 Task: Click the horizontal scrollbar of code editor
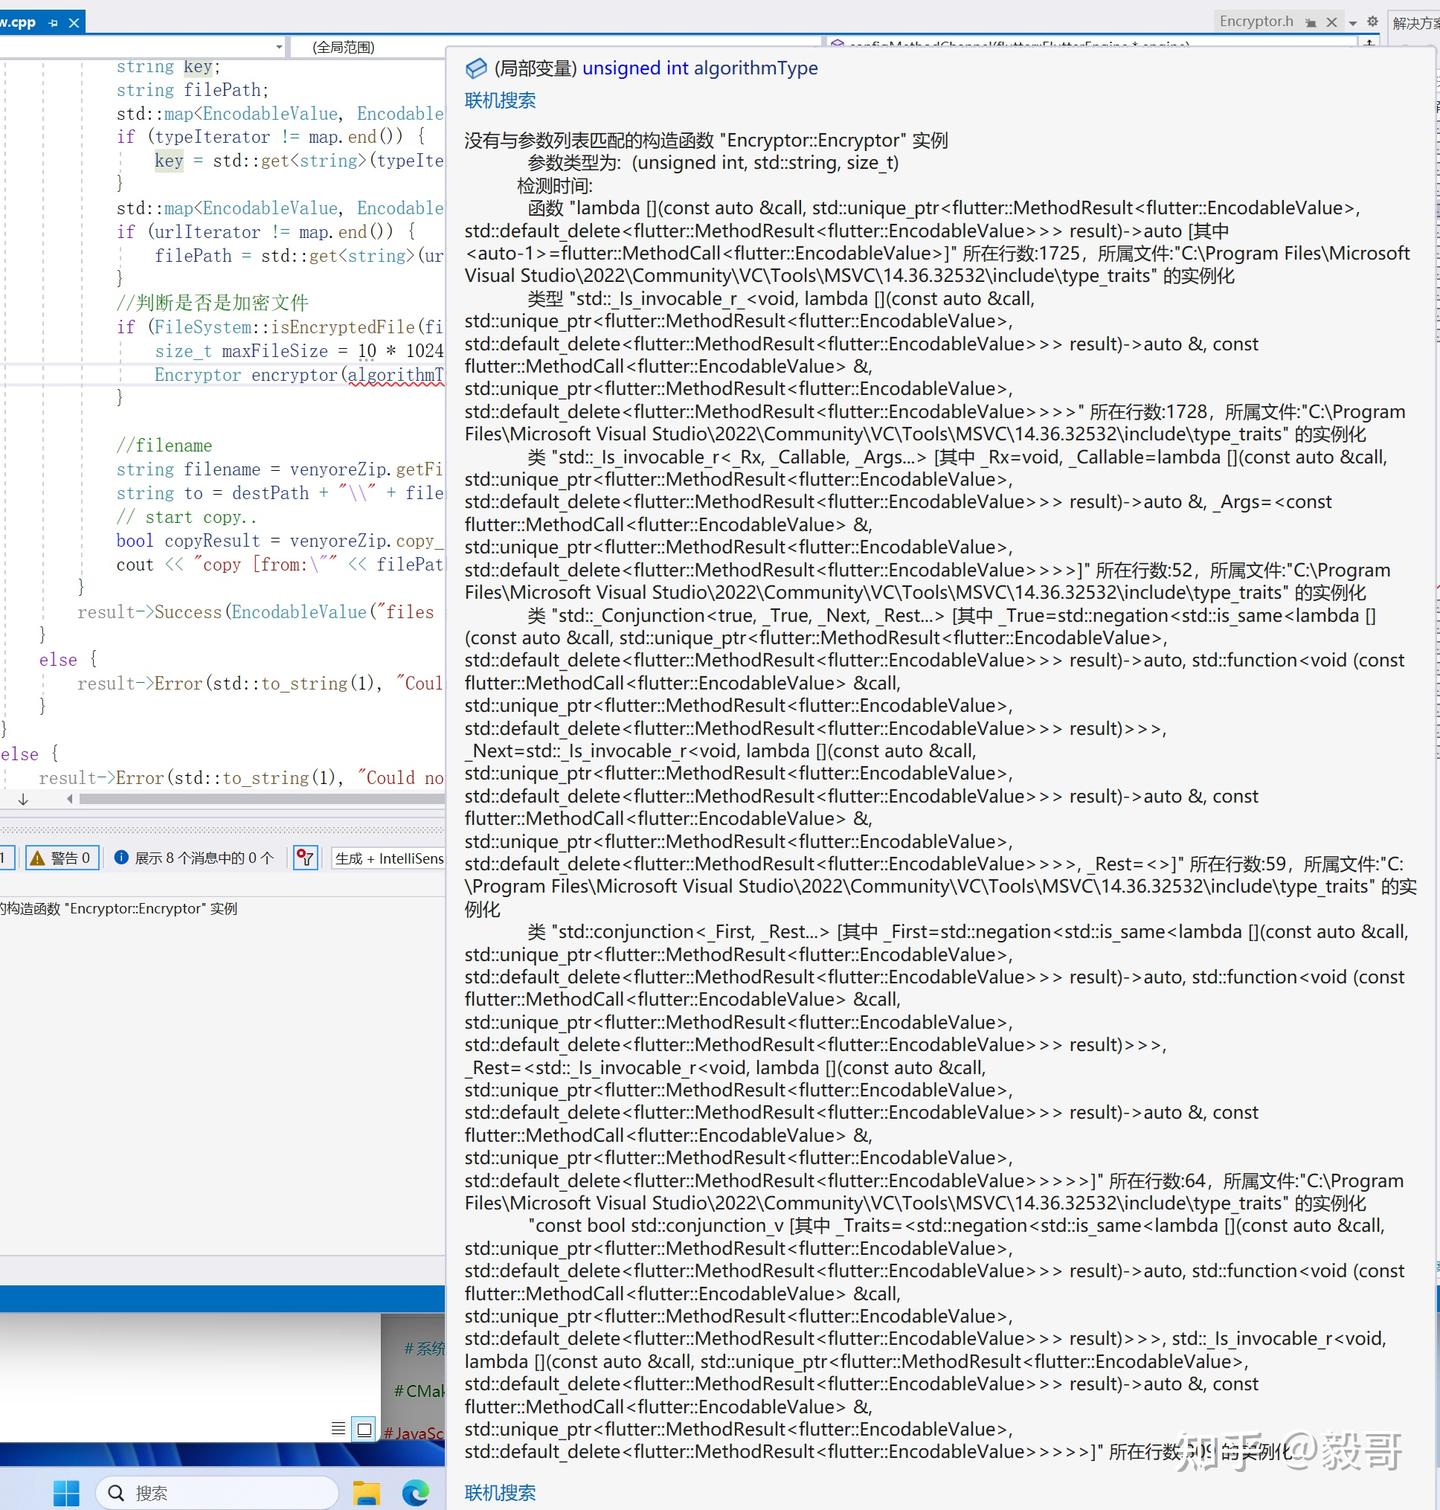coord(262,799)
